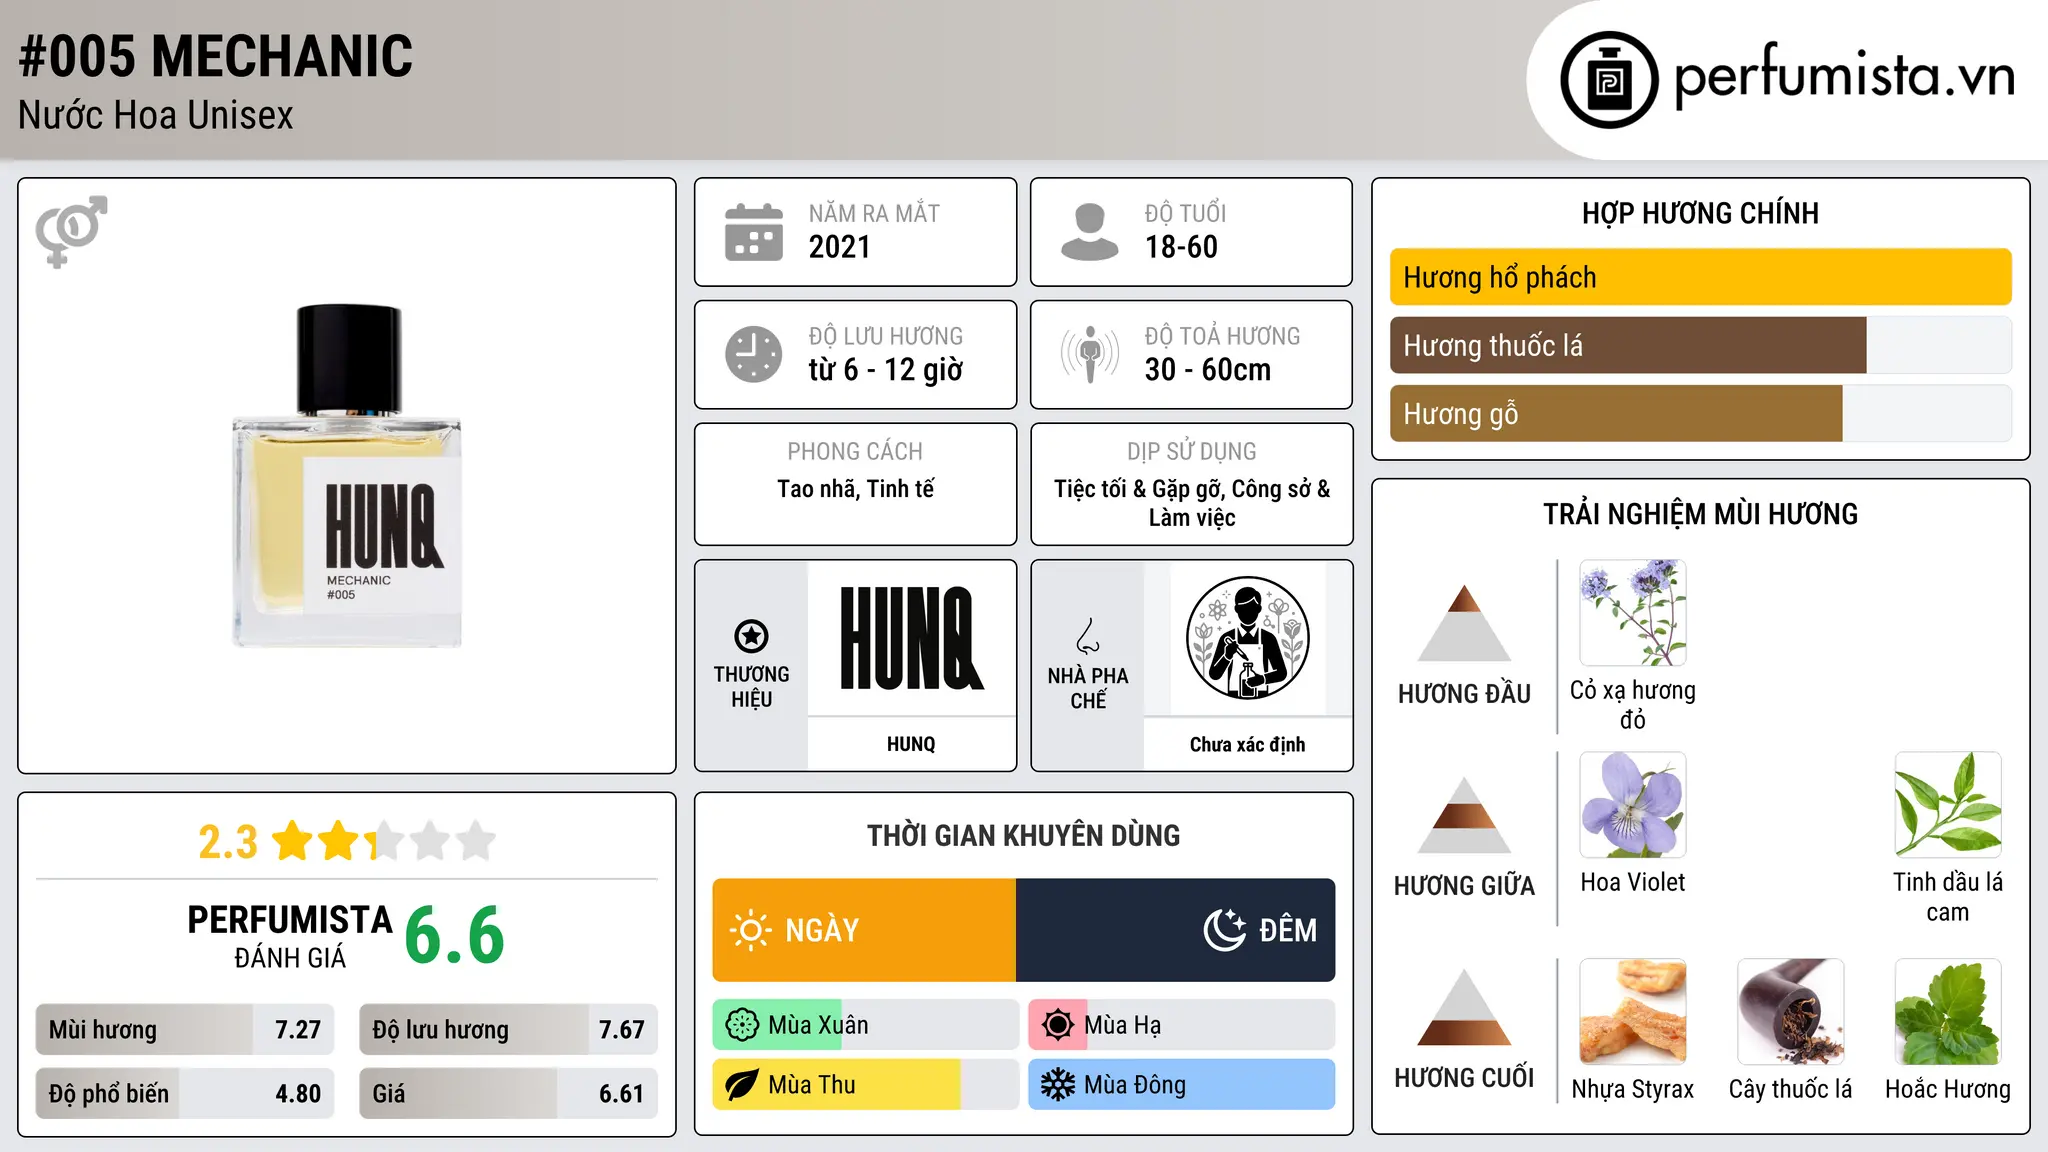Click the person icon next to age range
The width and height of the screenshot is (2048, 1152).
pos(1090,232)
